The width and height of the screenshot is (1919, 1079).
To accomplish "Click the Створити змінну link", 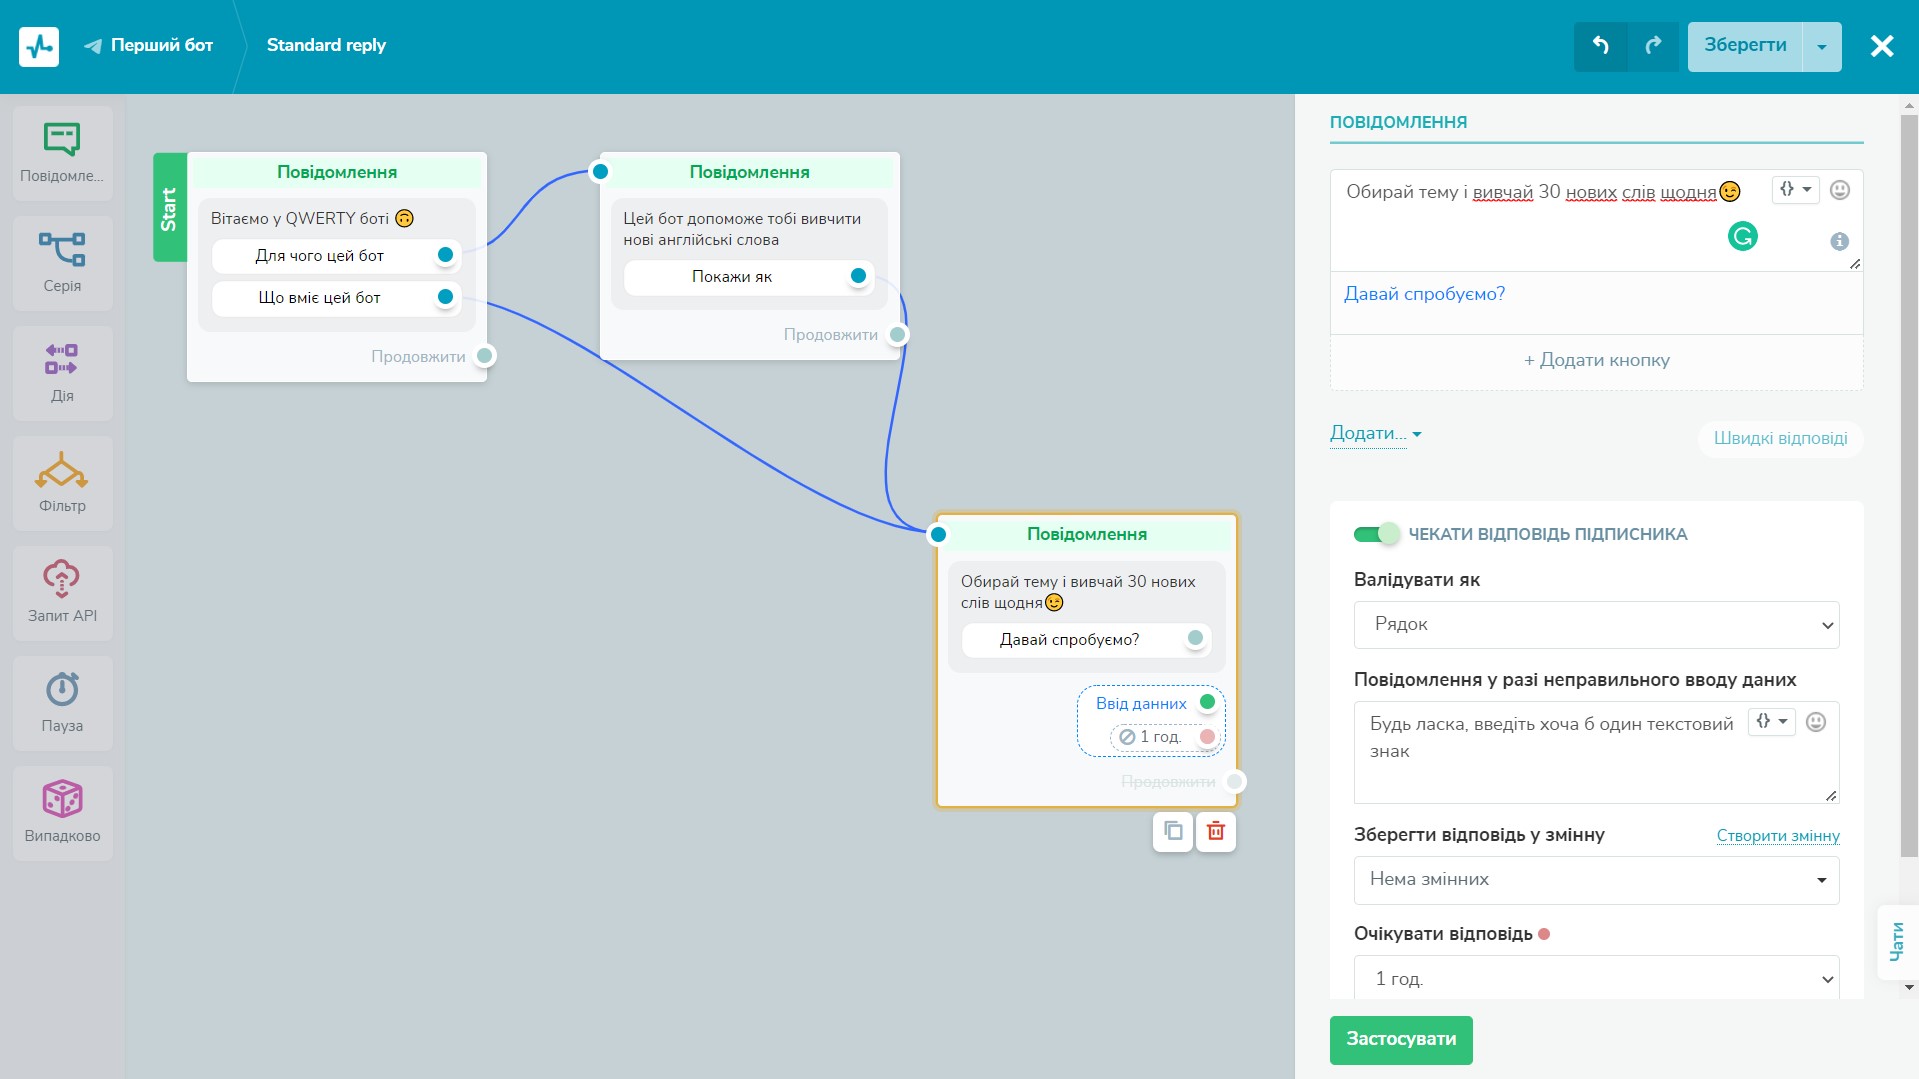I will [x=1777, y=836].
